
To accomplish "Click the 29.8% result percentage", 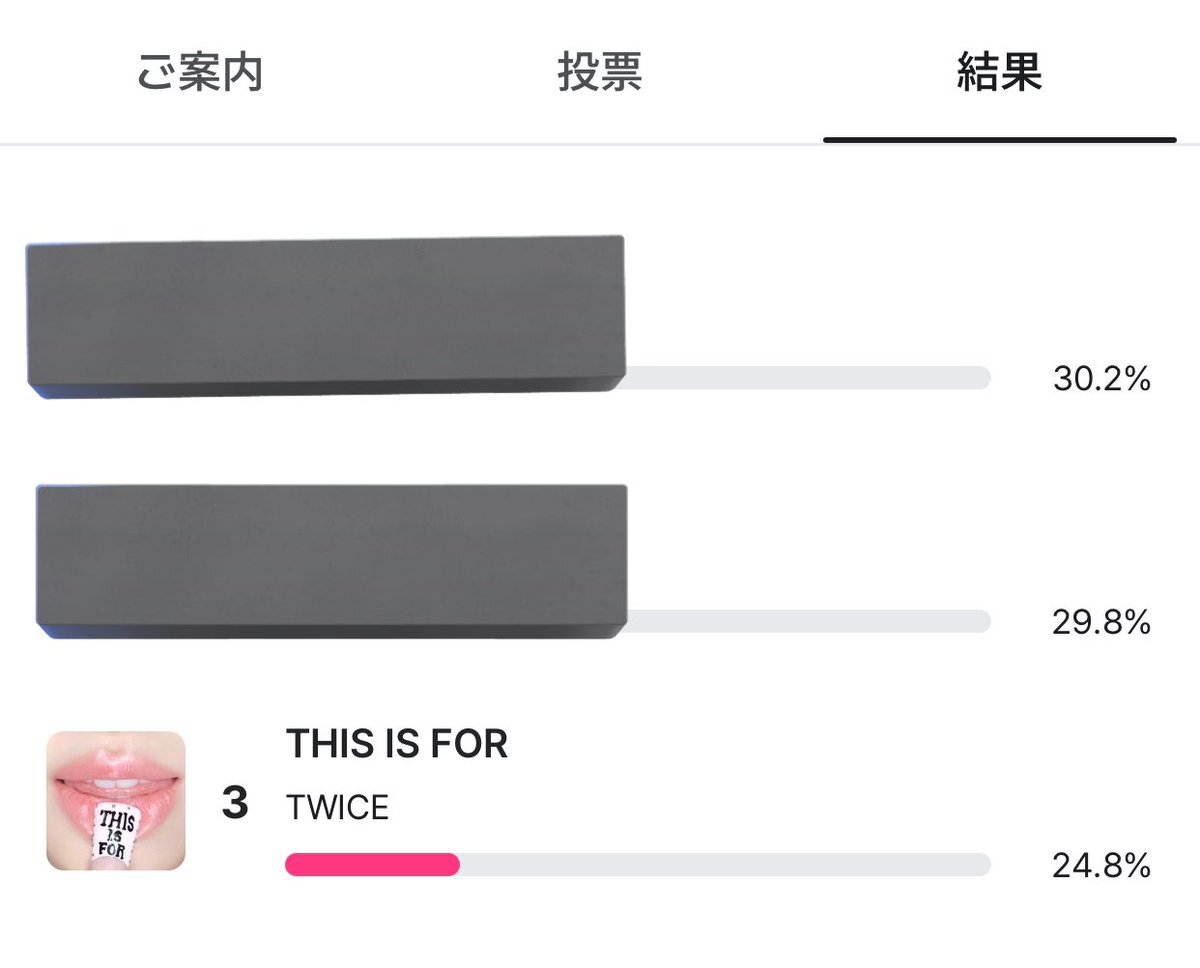I will click(x=1101, y=622).
